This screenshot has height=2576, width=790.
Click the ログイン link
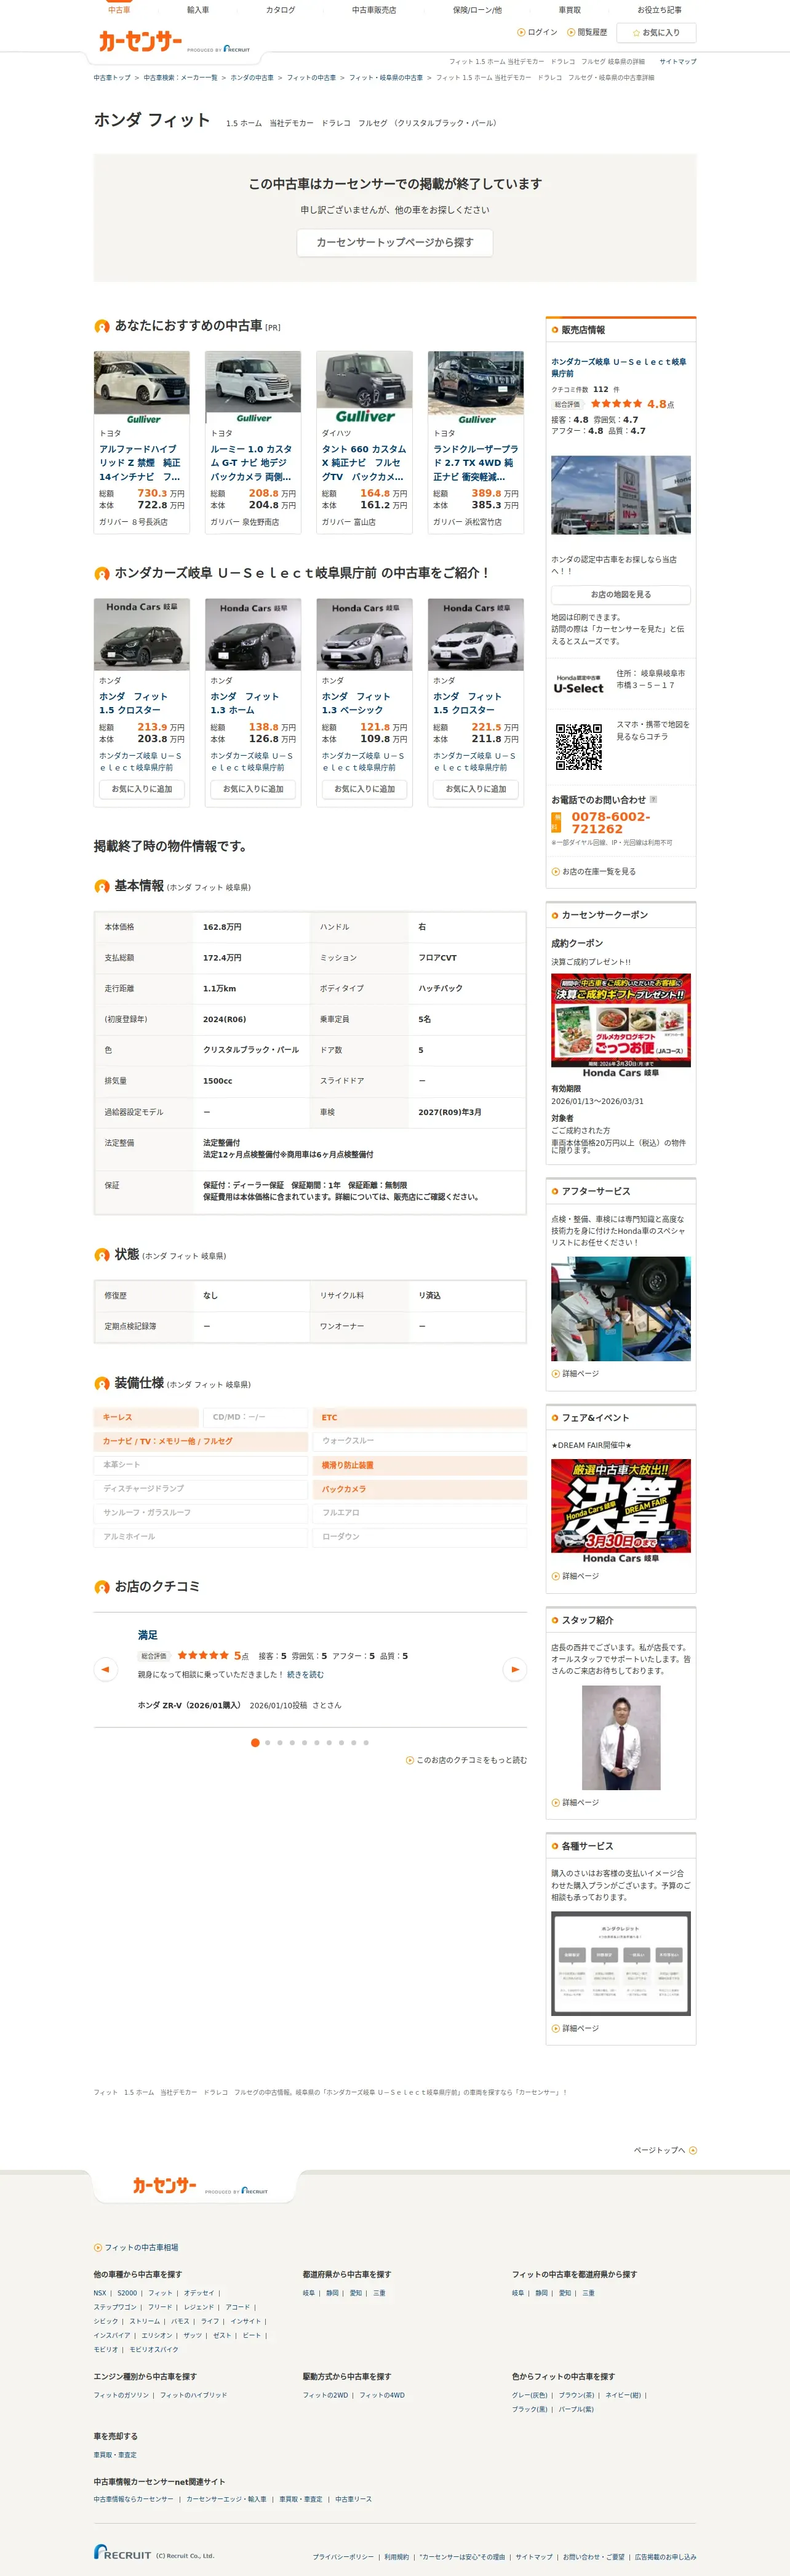coord(537,32)
